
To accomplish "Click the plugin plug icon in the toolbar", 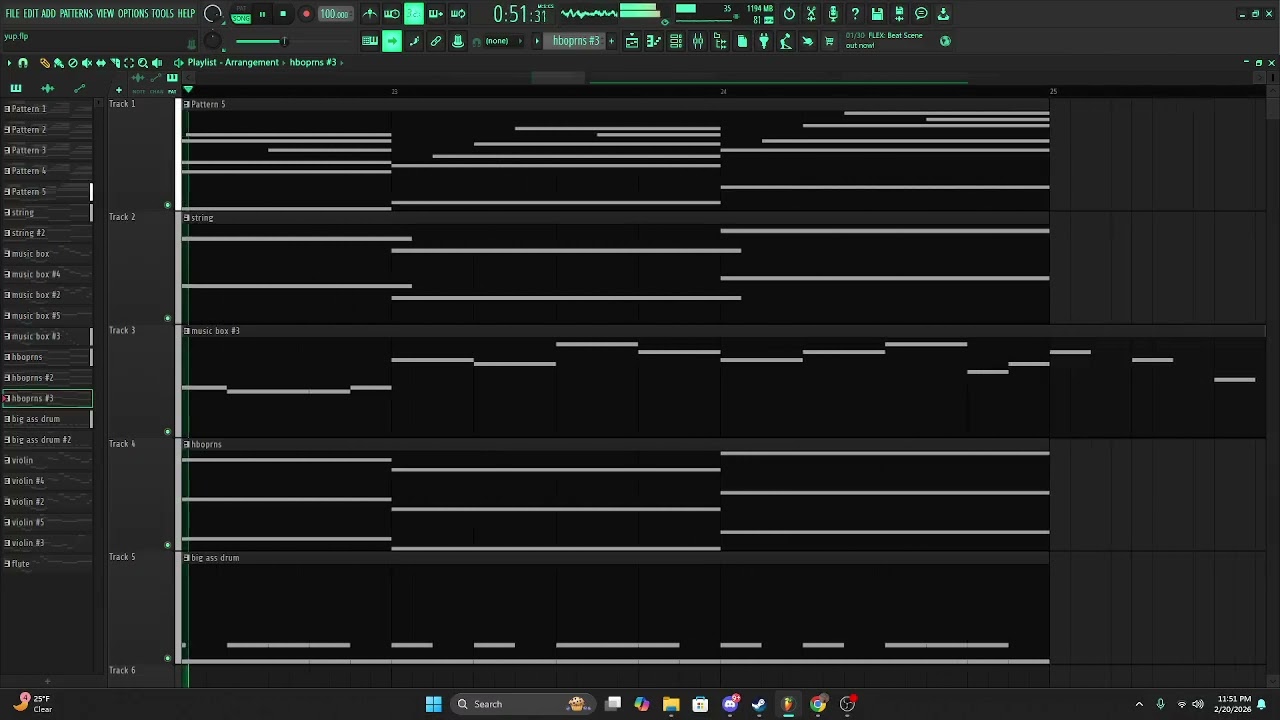I will click(764, 41).
